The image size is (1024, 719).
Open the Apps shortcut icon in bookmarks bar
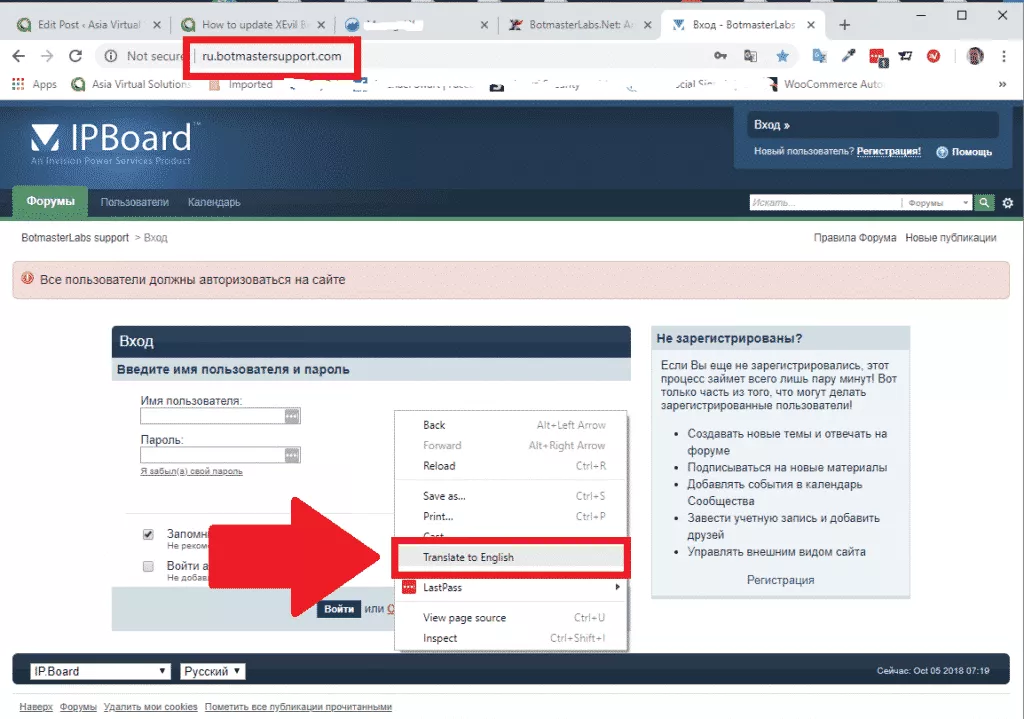(18, 85)
